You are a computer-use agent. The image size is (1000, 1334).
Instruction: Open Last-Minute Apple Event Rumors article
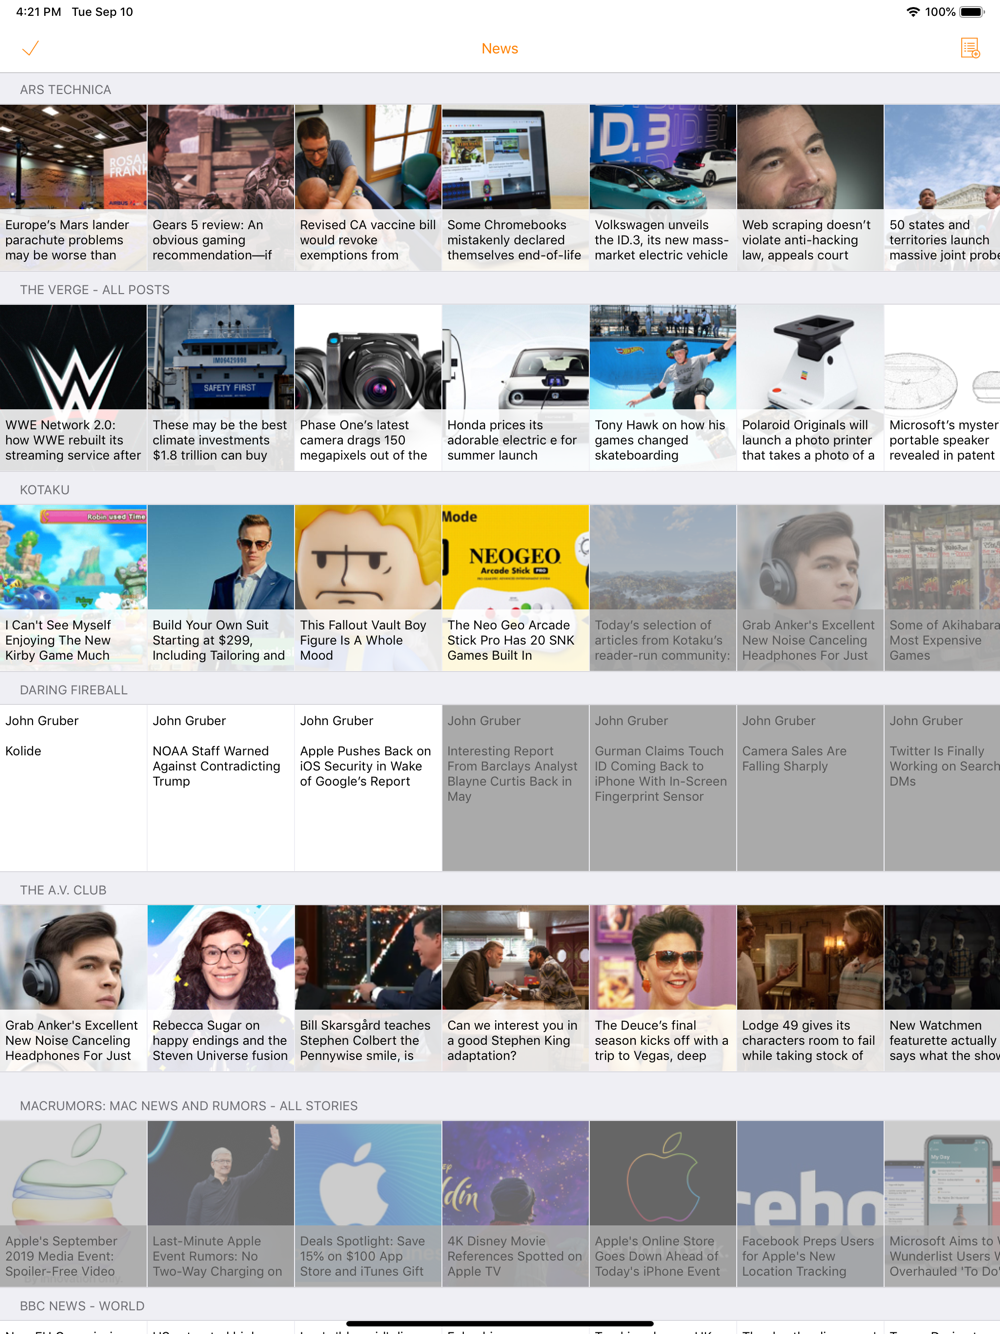pos(221,1204)
